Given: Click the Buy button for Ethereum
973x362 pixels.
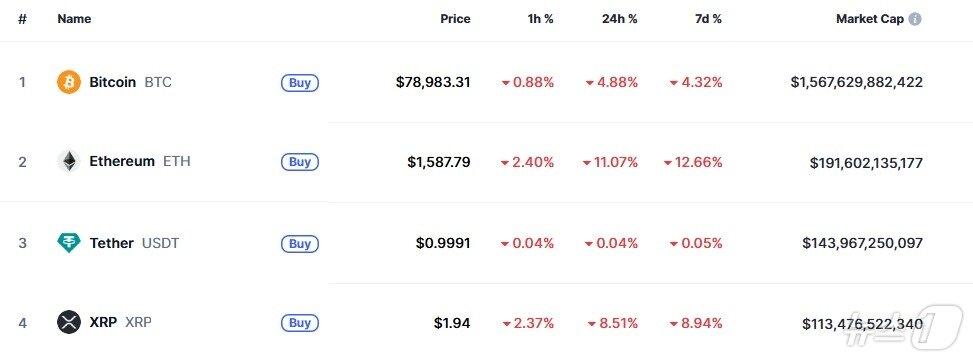Looking at the screenshot, I should (300, 162).
